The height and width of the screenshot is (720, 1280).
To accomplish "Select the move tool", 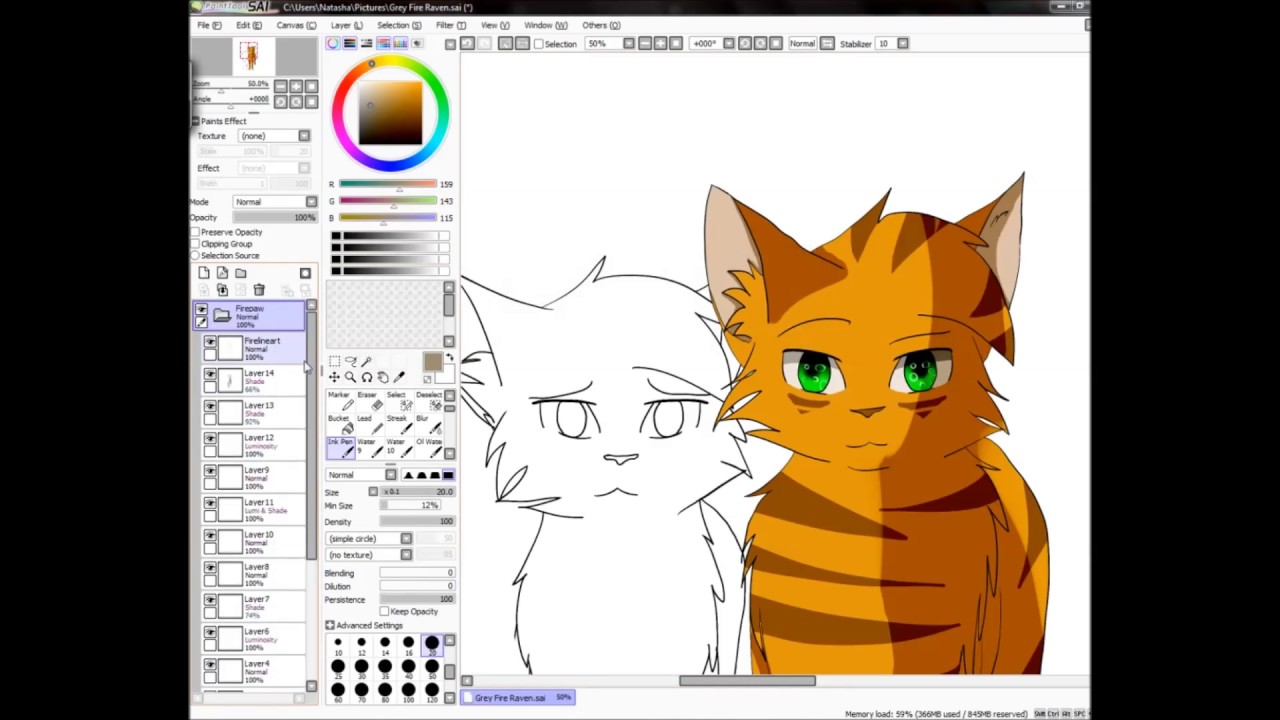I will (x=334, y=377).
